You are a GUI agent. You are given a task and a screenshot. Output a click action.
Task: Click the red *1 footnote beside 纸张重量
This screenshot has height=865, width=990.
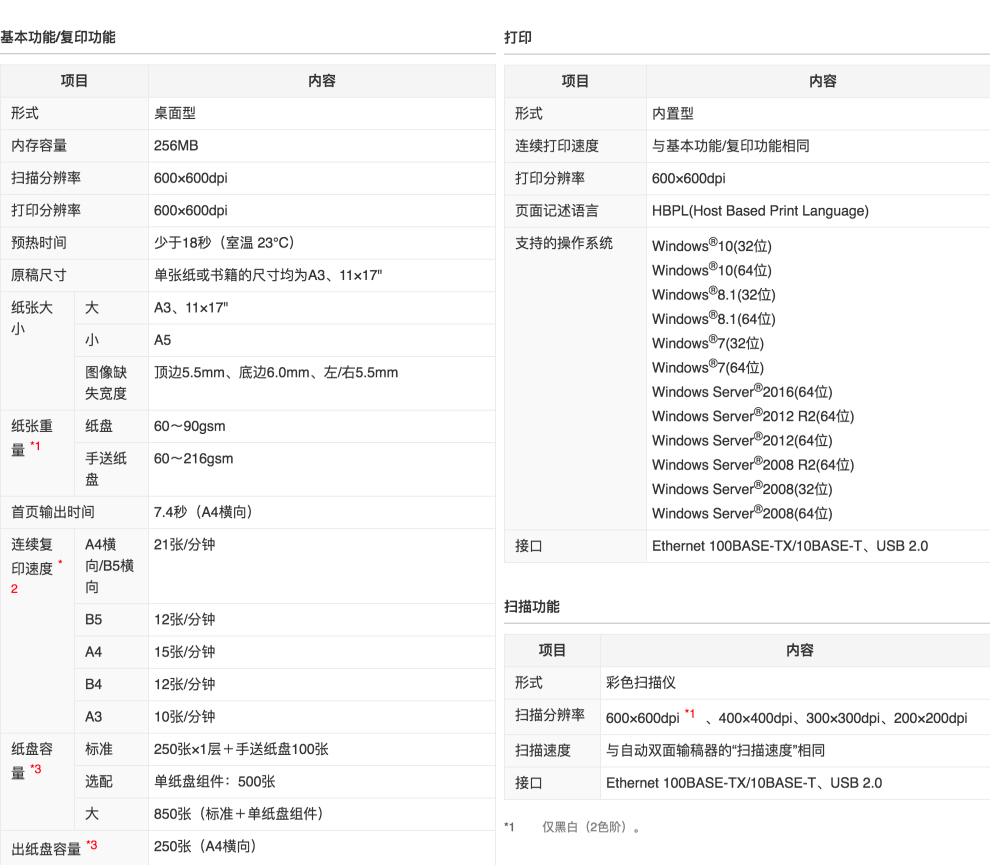click(x=35, y=446)
